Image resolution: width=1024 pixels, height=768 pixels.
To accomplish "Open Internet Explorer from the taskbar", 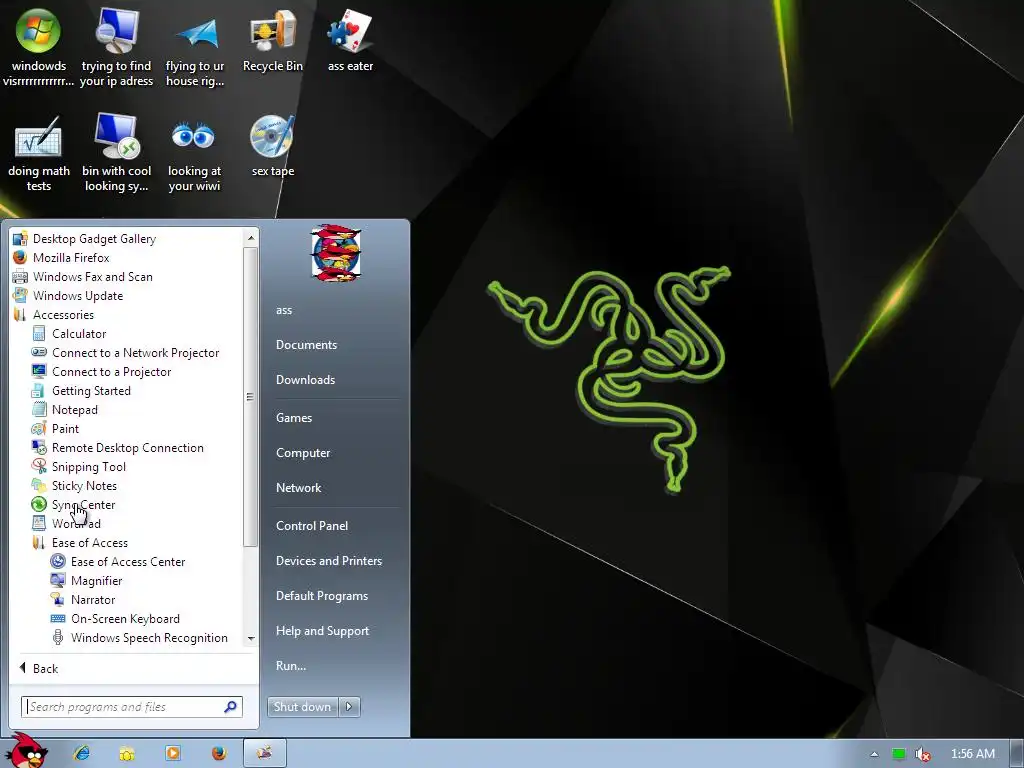I will (82, 753).
